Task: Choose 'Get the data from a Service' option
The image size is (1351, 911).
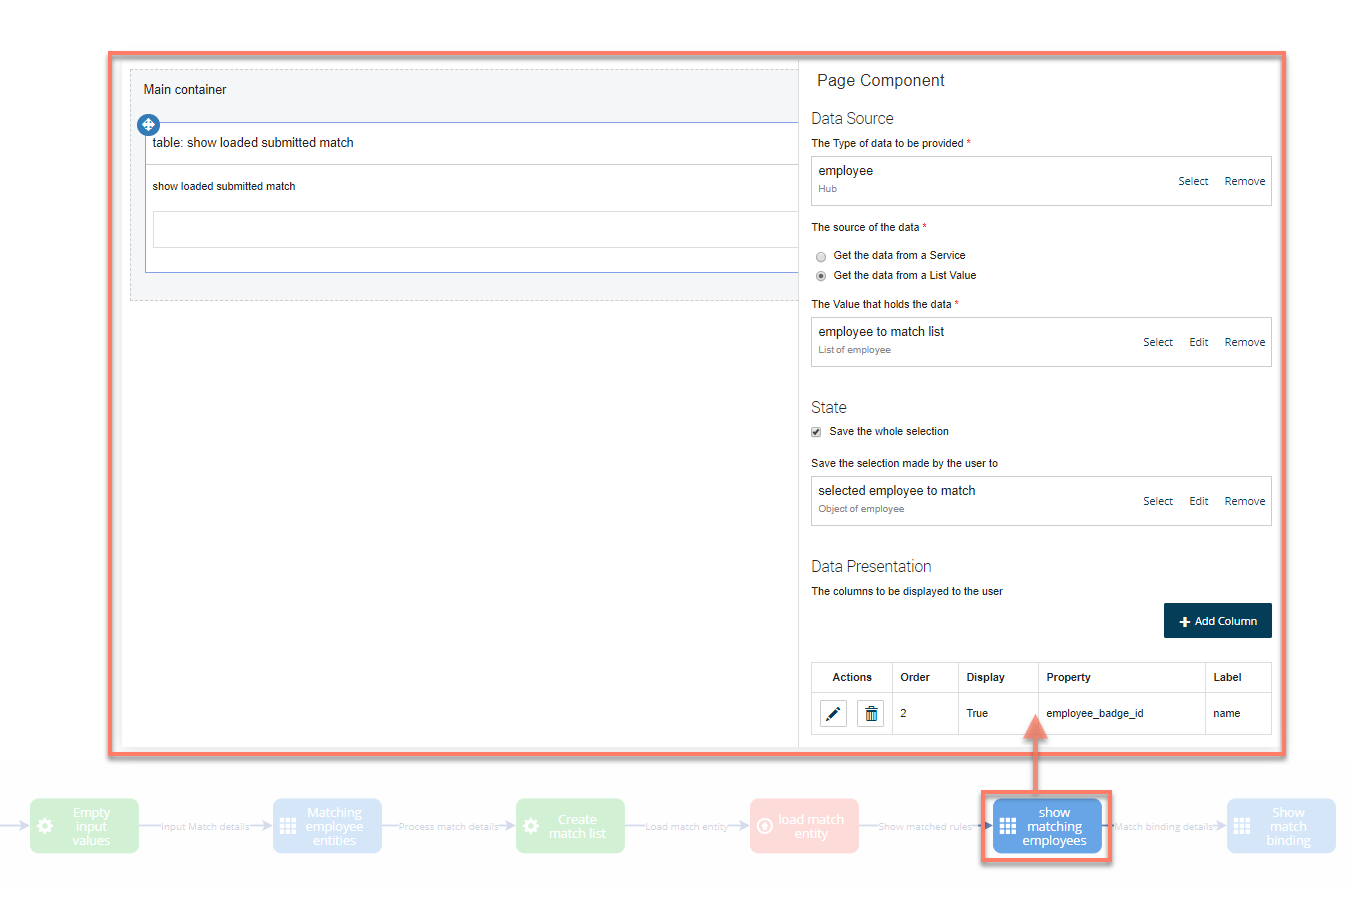Action: click(821, 256)
